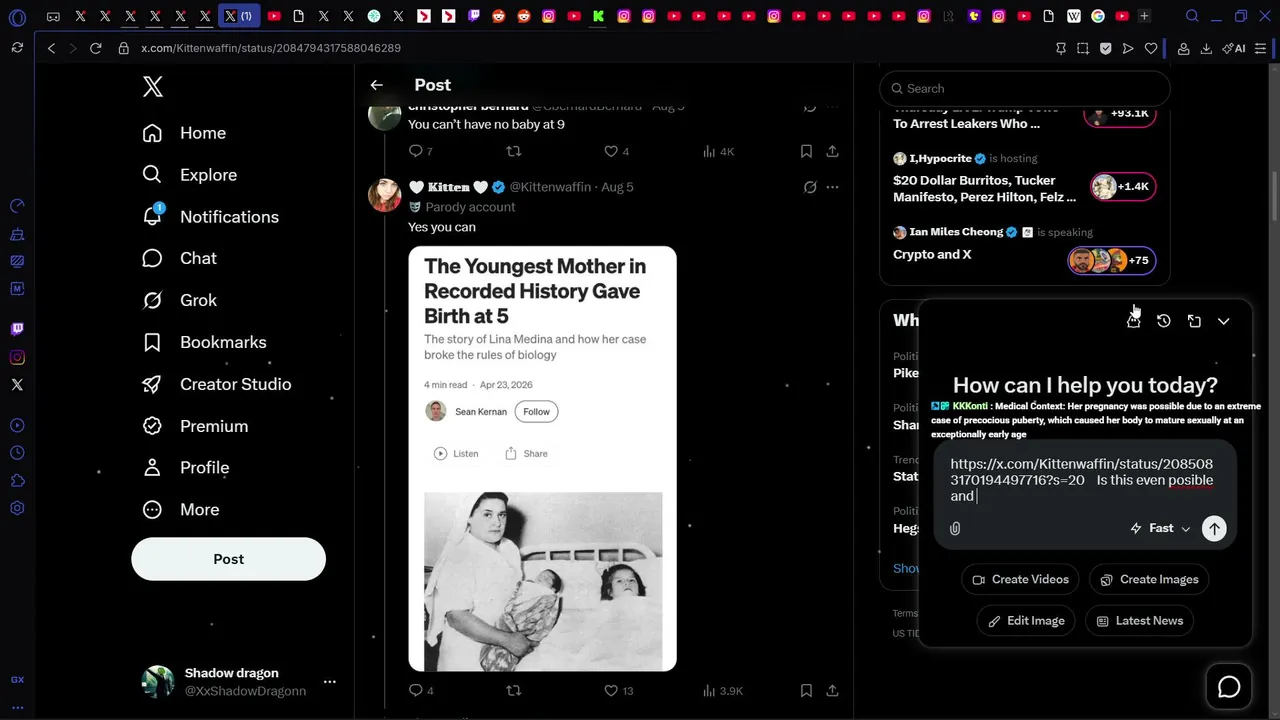Click Share in the article card
The height and width of the screenshot is (720, 1280).
(526, 454)
